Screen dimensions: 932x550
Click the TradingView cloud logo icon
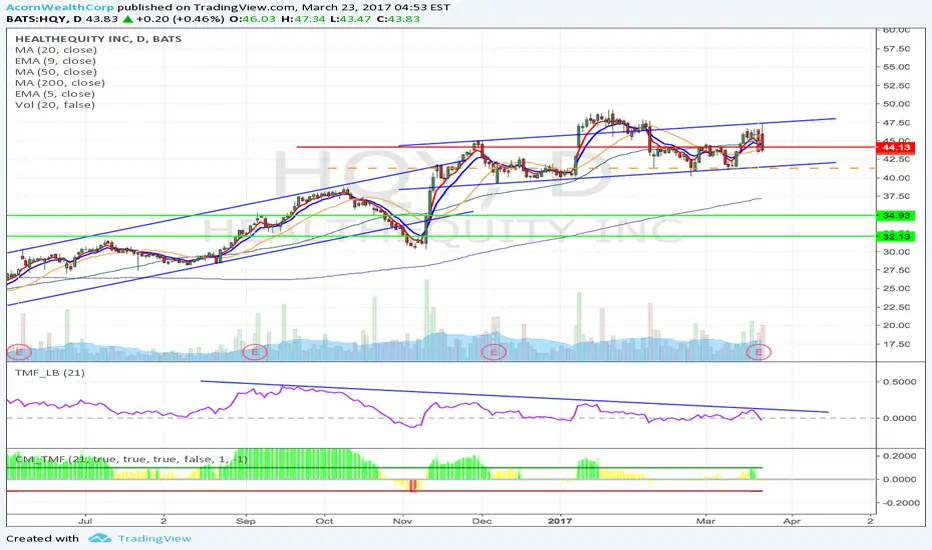[100, 539]
